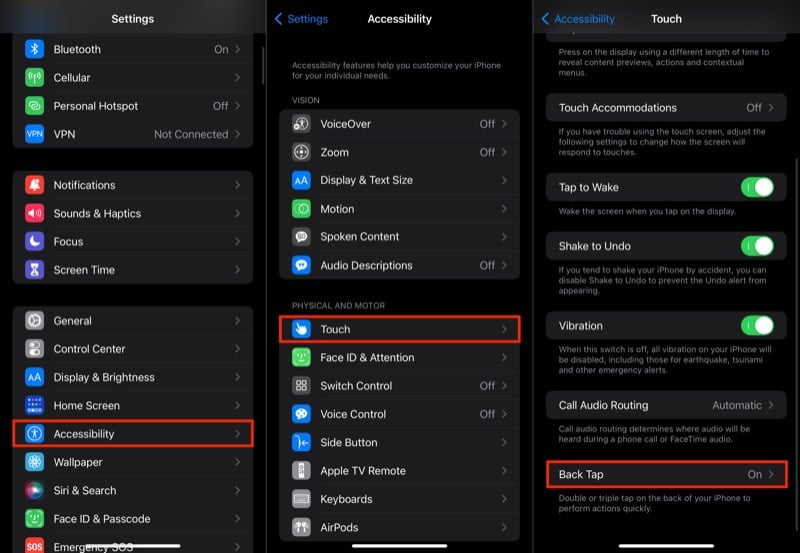Tap the Siri & Search icon
This screenshot has height=553, width=800.
click(x=35, y=490)
